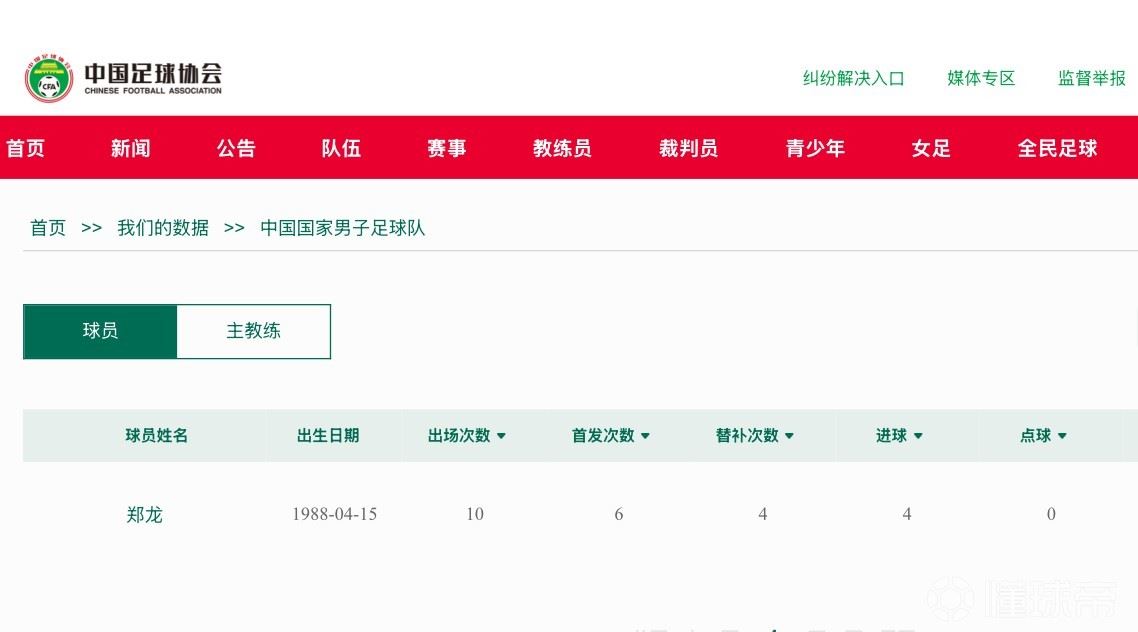
Task: Click 首页 in the breadcrumb
Action: (x=48, y=228)
